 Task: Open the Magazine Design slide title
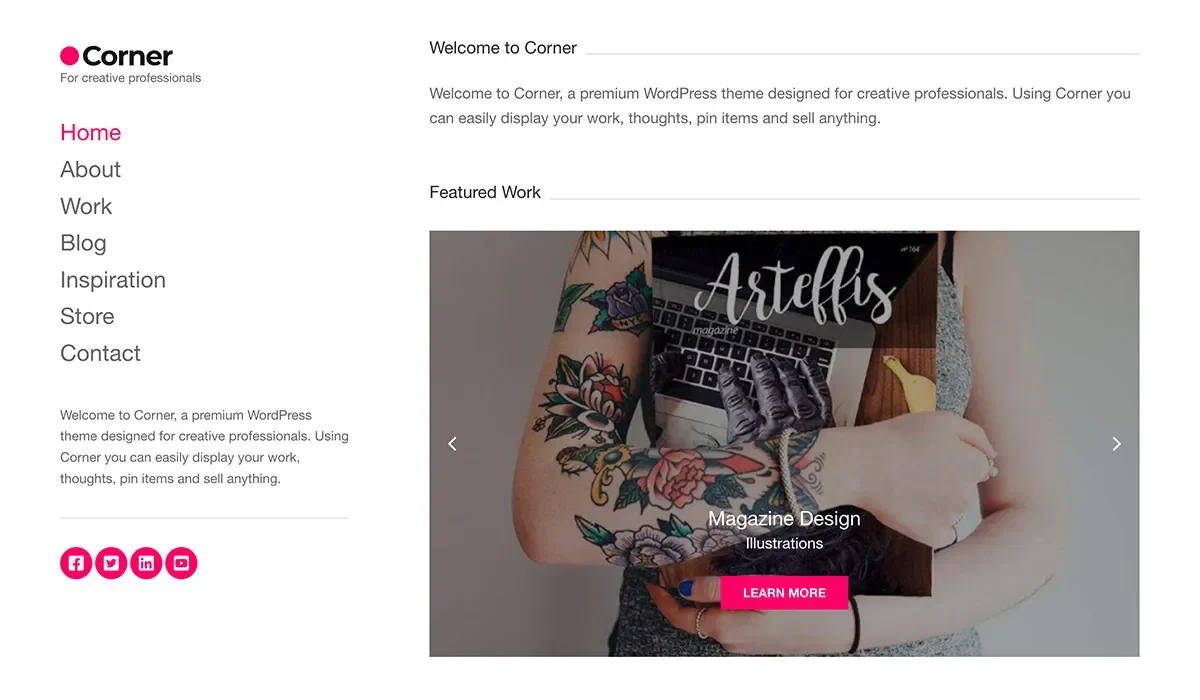click(784, 518)
